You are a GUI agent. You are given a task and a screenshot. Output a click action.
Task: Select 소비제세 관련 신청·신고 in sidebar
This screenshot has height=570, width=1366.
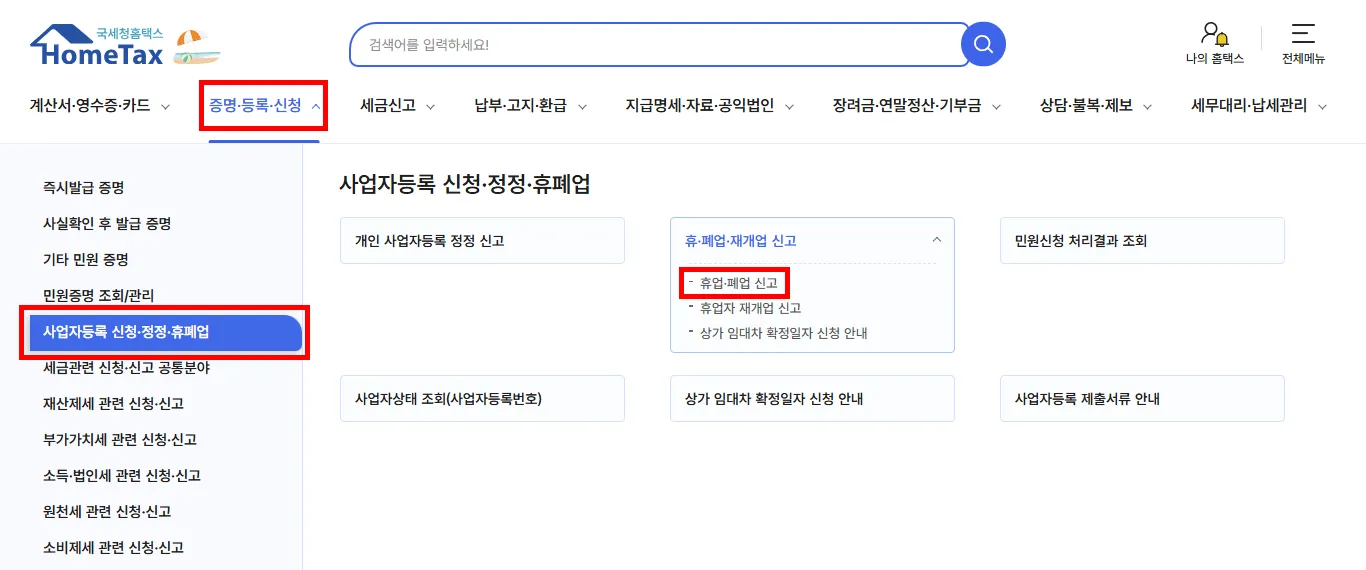point(113,548)
